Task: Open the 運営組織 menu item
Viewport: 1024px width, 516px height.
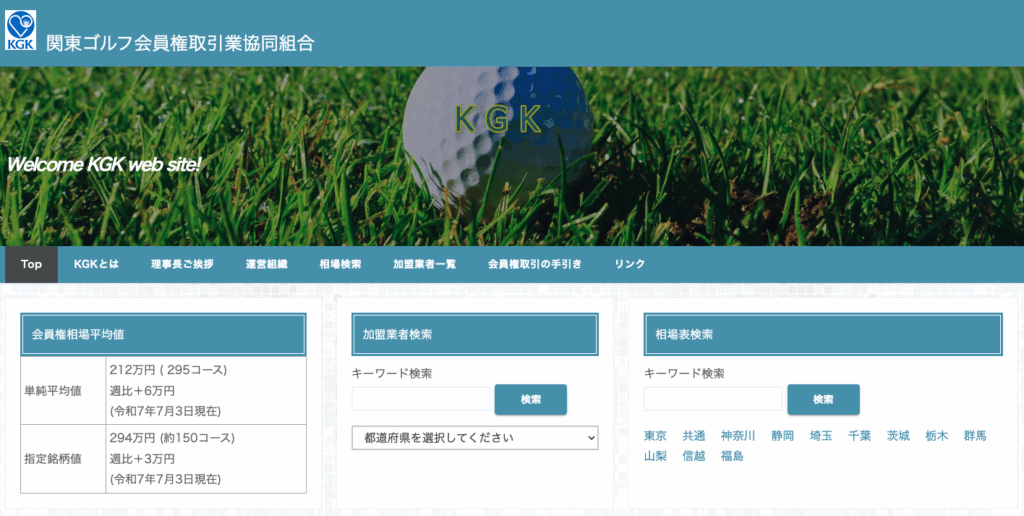Action: [266, 264]
